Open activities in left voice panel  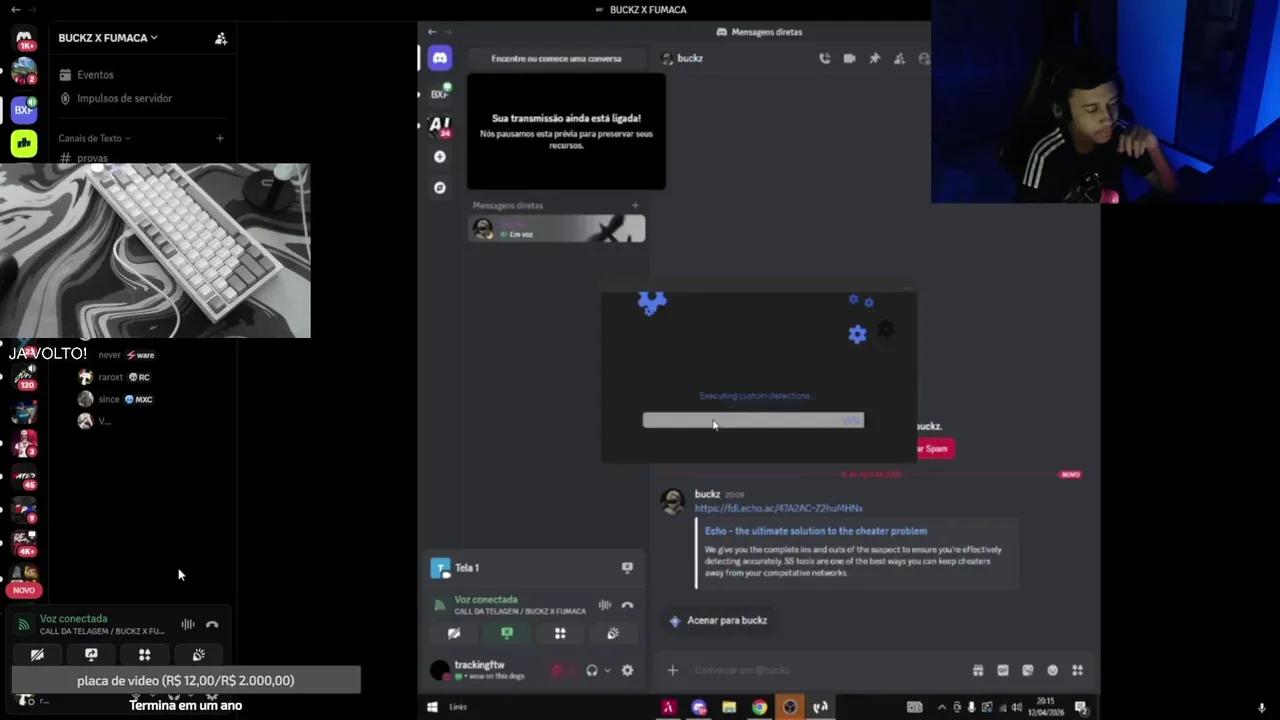click(145, 655)
